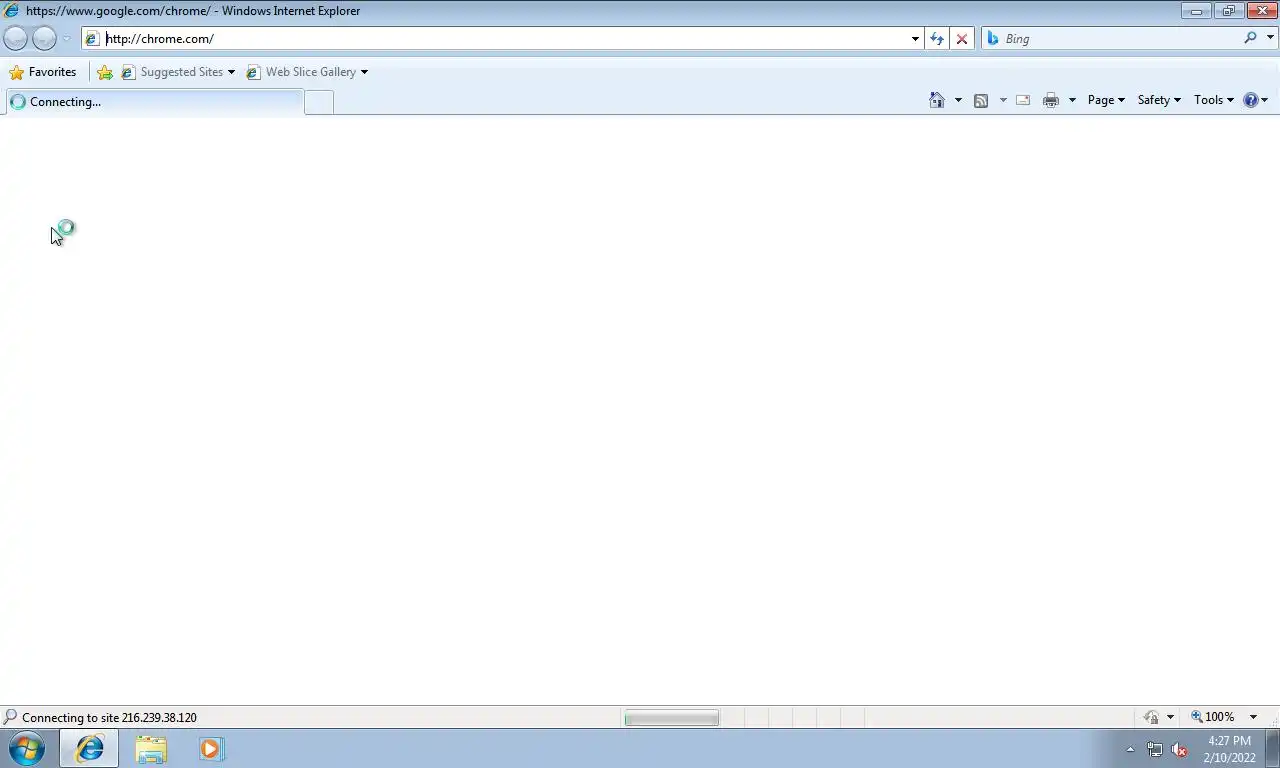
Task: Click the search magnifying glass button
Action: point(1250,38)
